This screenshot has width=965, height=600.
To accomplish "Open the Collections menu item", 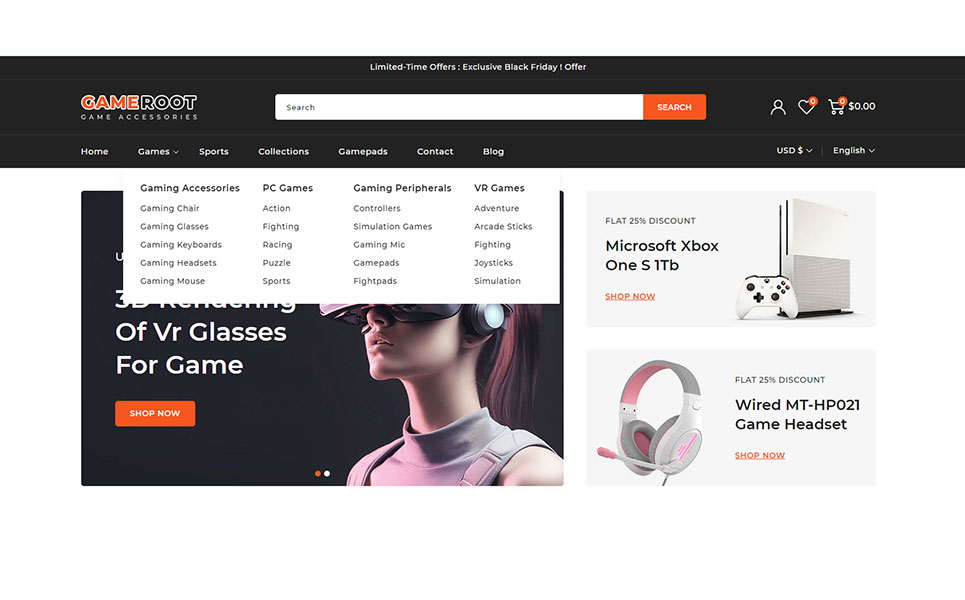I will 283,151.
